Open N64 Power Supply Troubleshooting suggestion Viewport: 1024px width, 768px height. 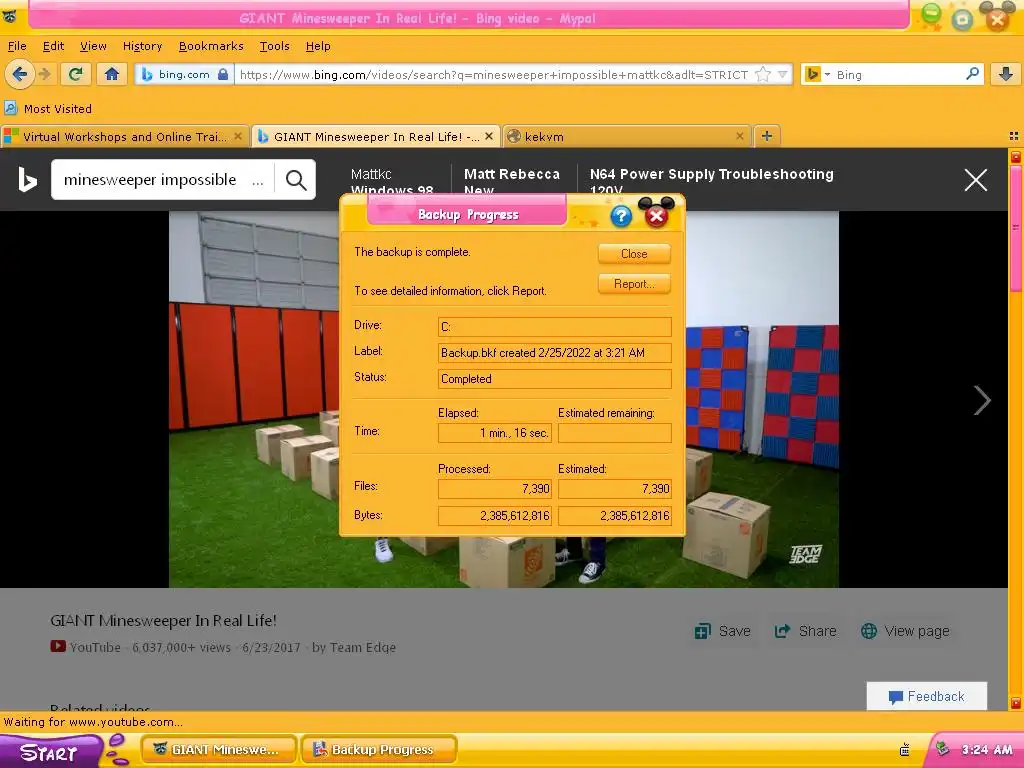click(x=712, y=182)
